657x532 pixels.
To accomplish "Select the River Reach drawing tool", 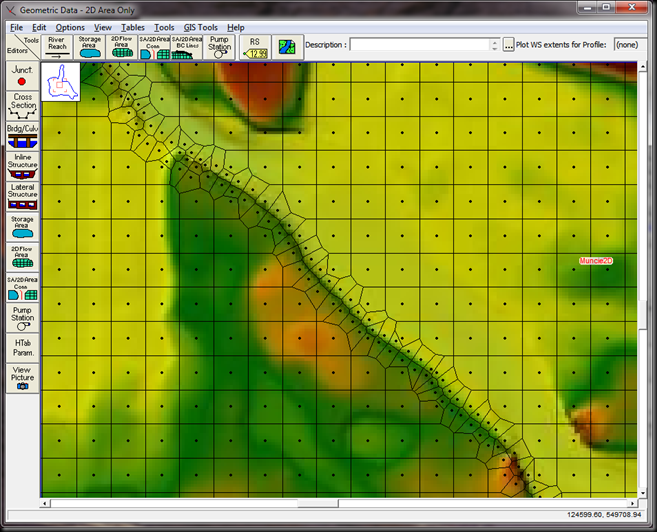I will 57,46.
